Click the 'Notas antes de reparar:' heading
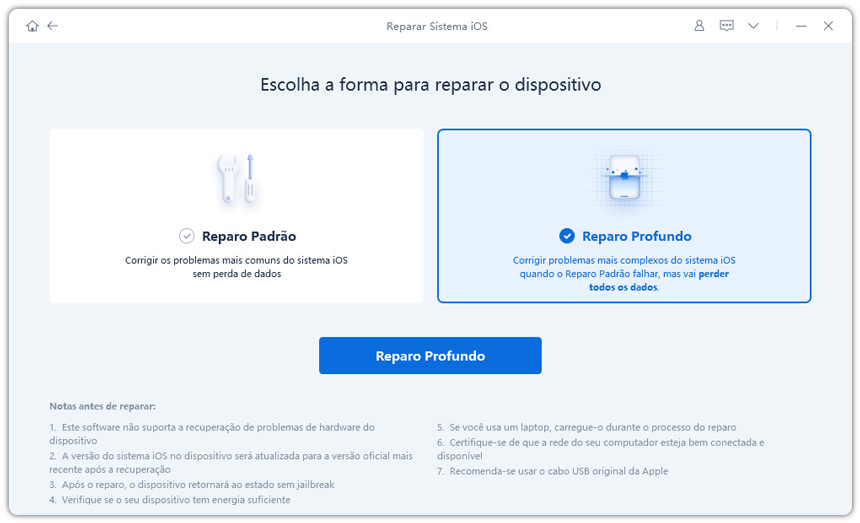This screenshot has height=523, width=860. [x=103, y=406]
